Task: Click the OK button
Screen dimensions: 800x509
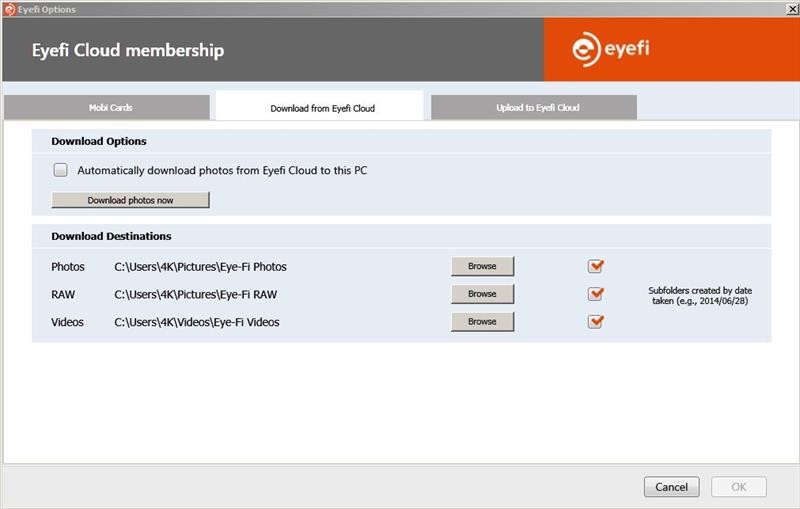Action: (x=739, y=487)
